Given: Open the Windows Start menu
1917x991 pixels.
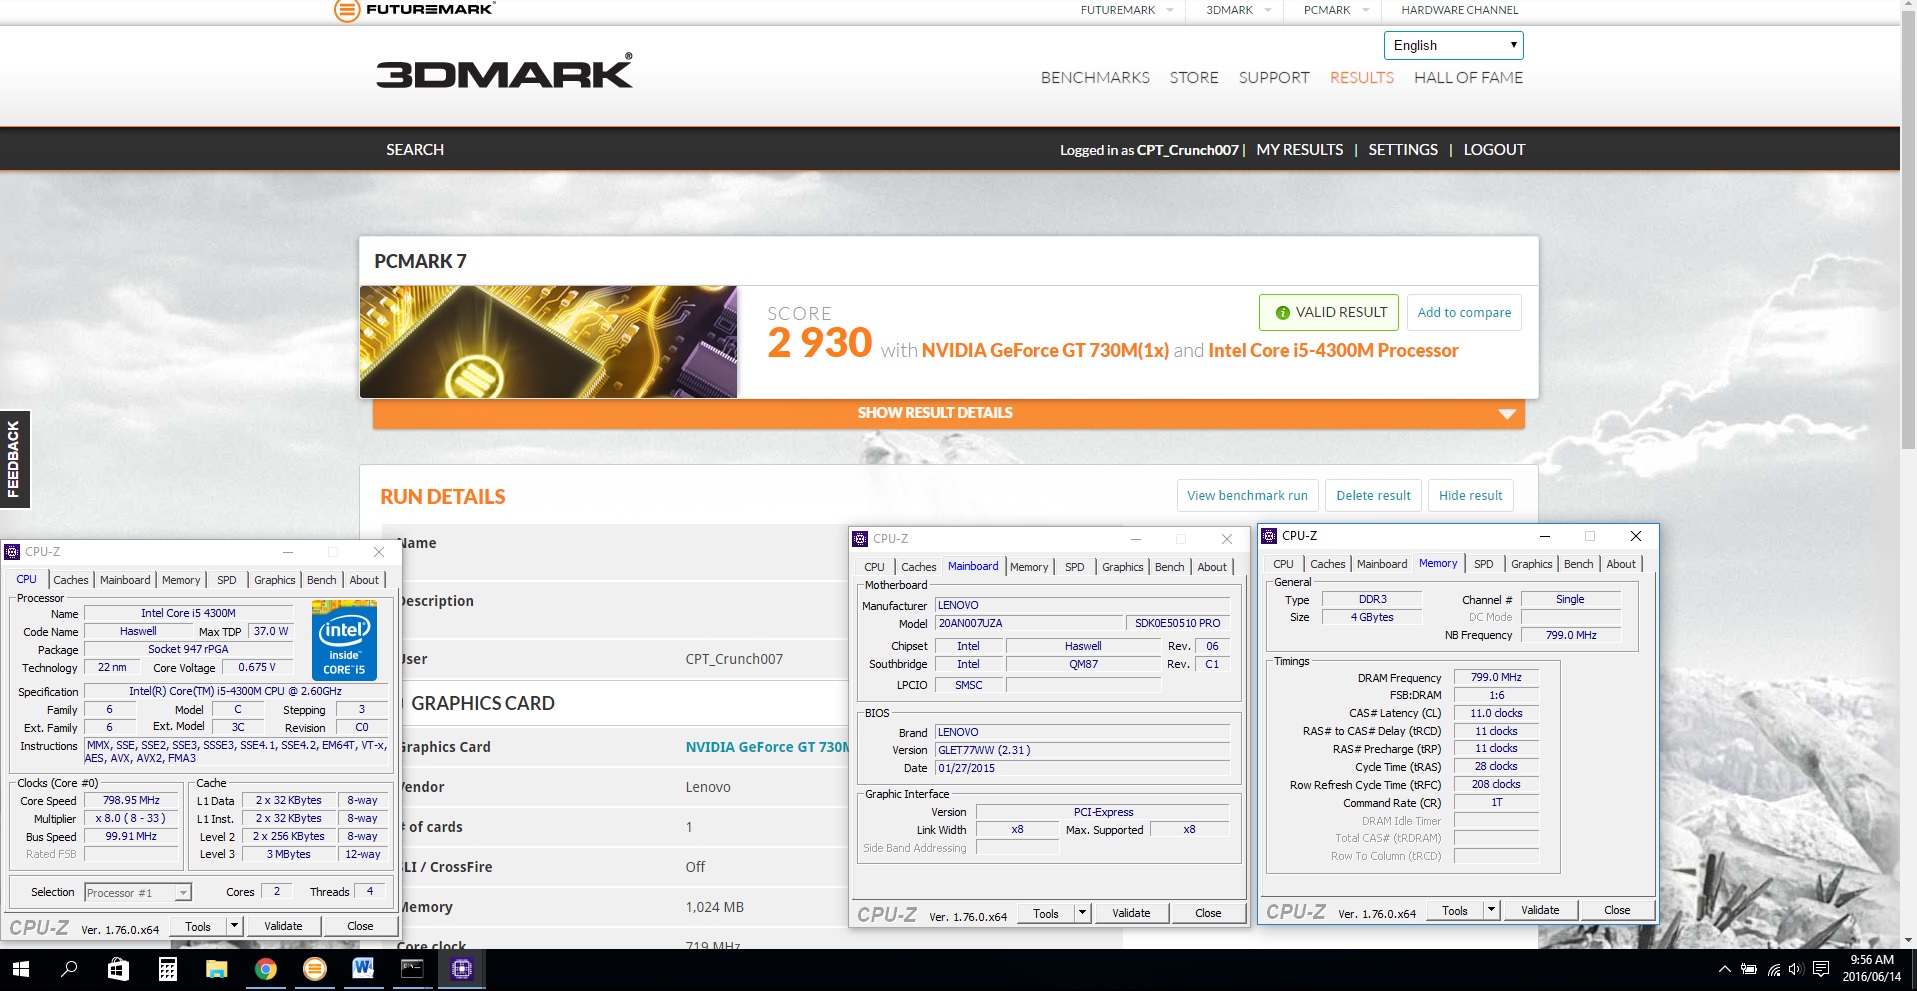Looking at the screenshot, I should [x=20, y=969].
